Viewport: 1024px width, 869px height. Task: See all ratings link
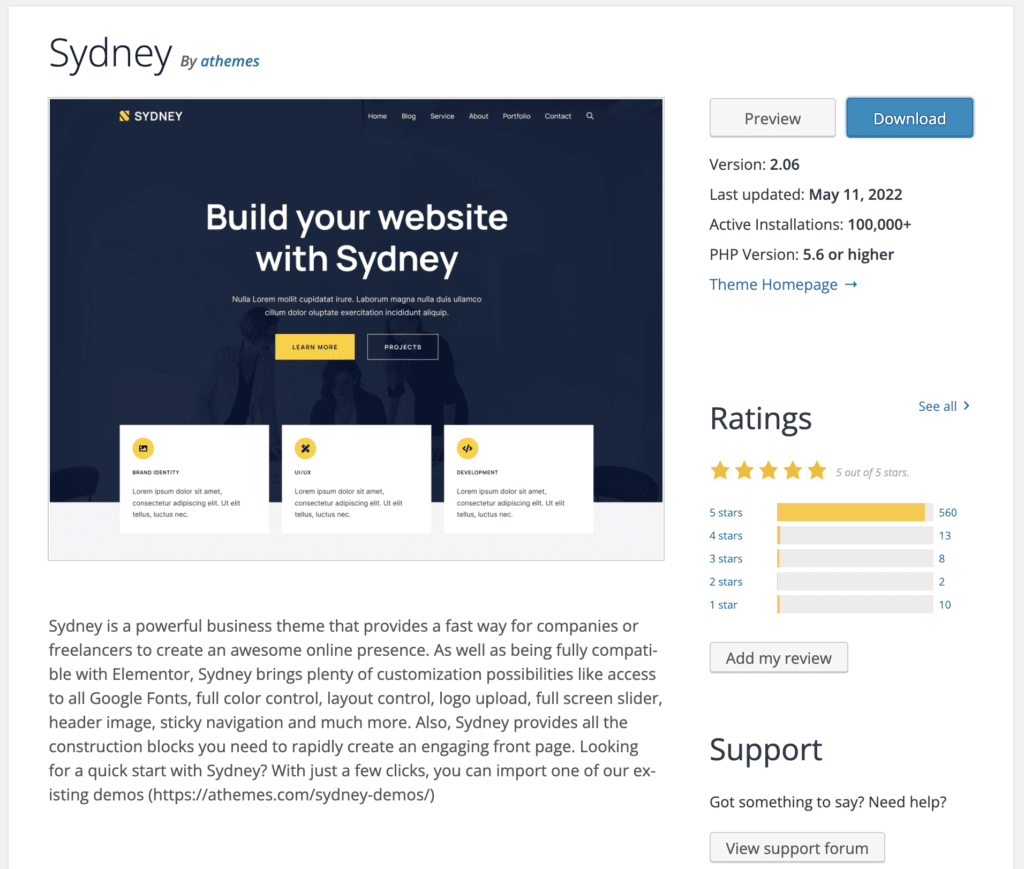click(937, 406)
